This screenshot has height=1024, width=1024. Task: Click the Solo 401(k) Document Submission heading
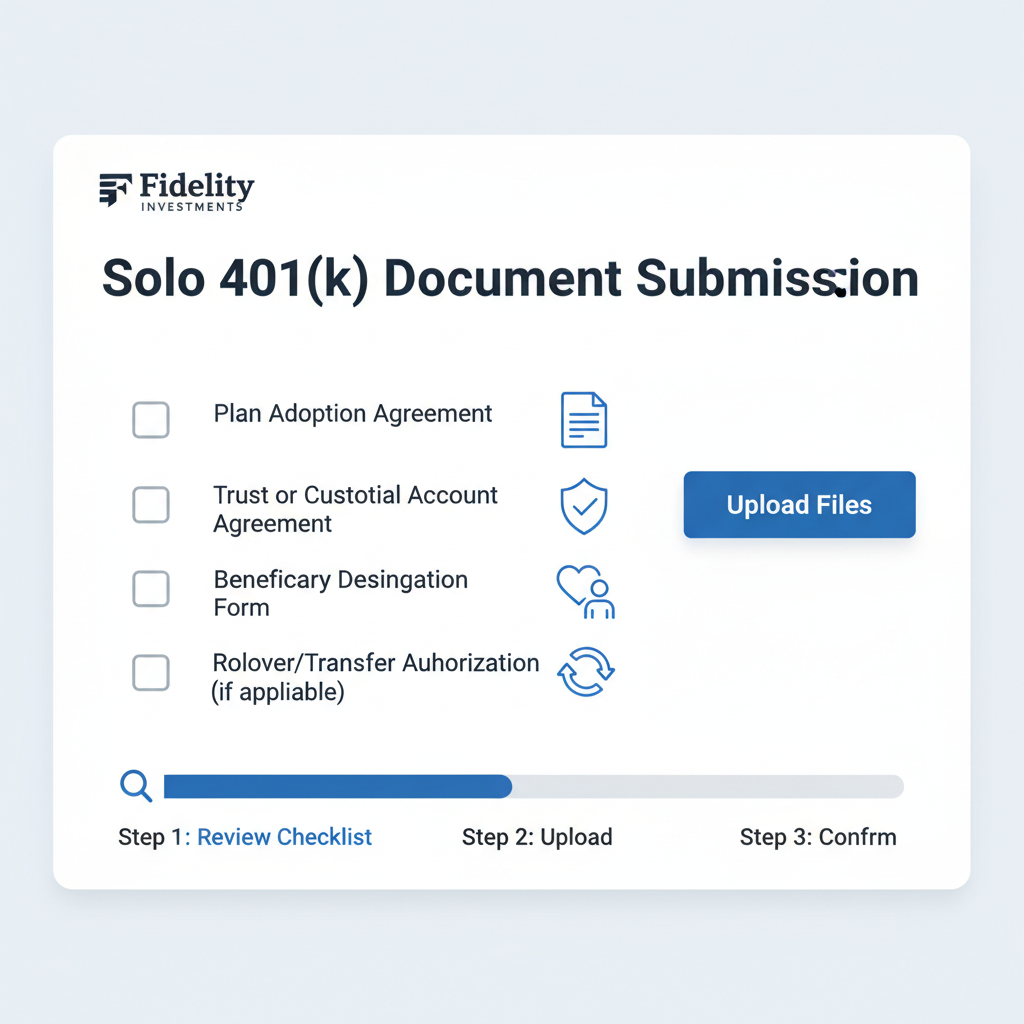coord(509,278)
